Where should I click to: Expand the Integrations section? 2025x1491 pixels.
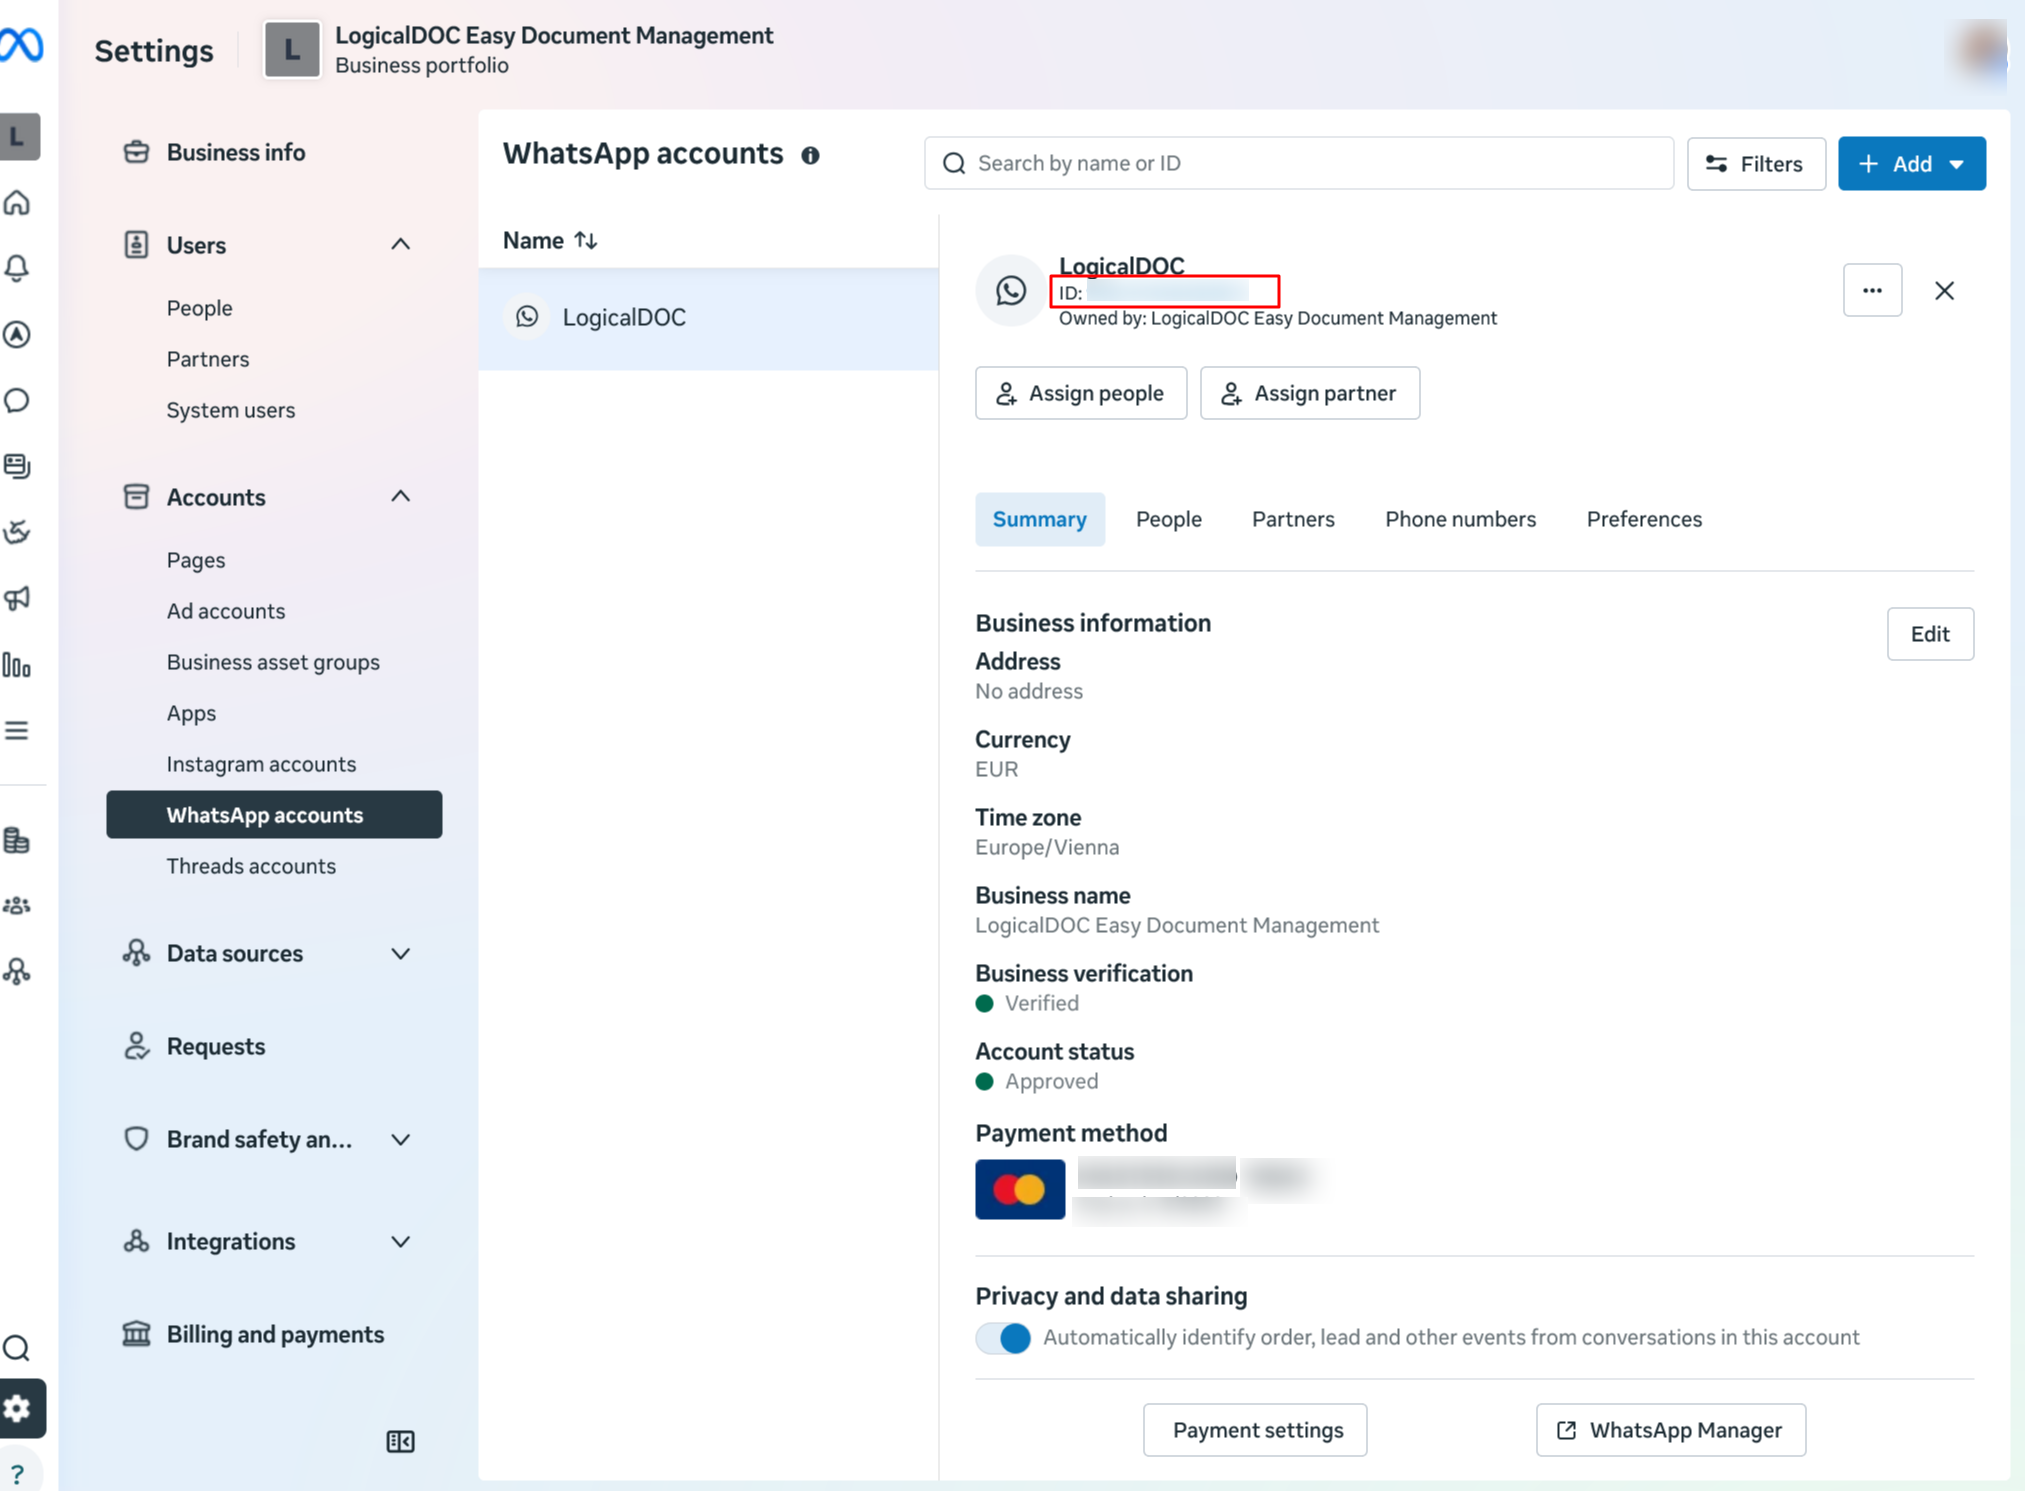tap(400, 1242)
